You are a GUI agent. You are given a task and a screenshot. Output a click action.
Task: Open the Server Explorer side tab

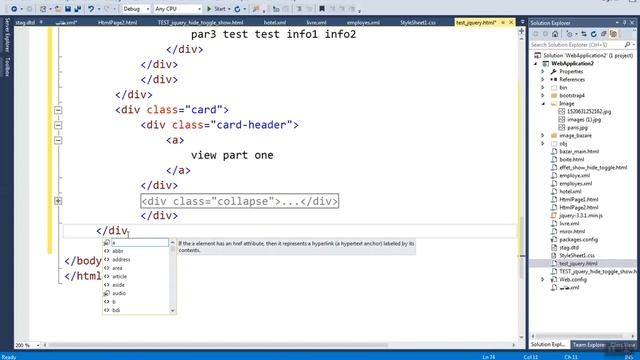[x=7, y=35]
